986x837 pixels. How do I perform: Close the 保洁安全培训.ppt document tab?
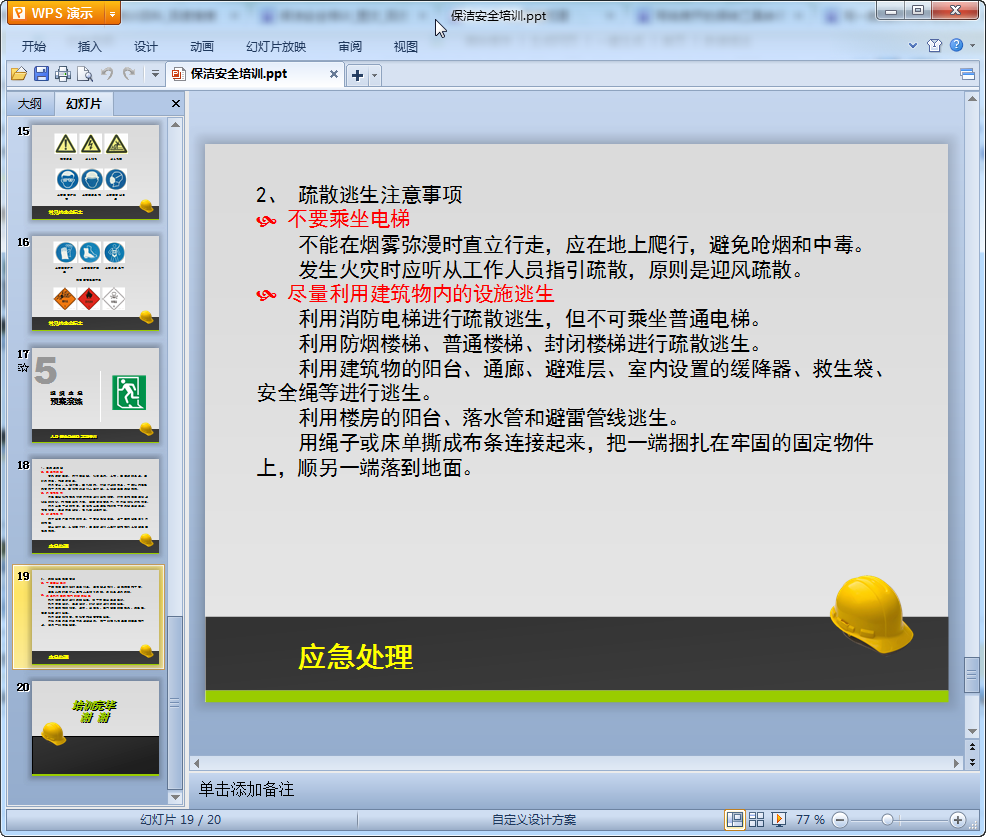pyautogui.click(x=334, y=74)
